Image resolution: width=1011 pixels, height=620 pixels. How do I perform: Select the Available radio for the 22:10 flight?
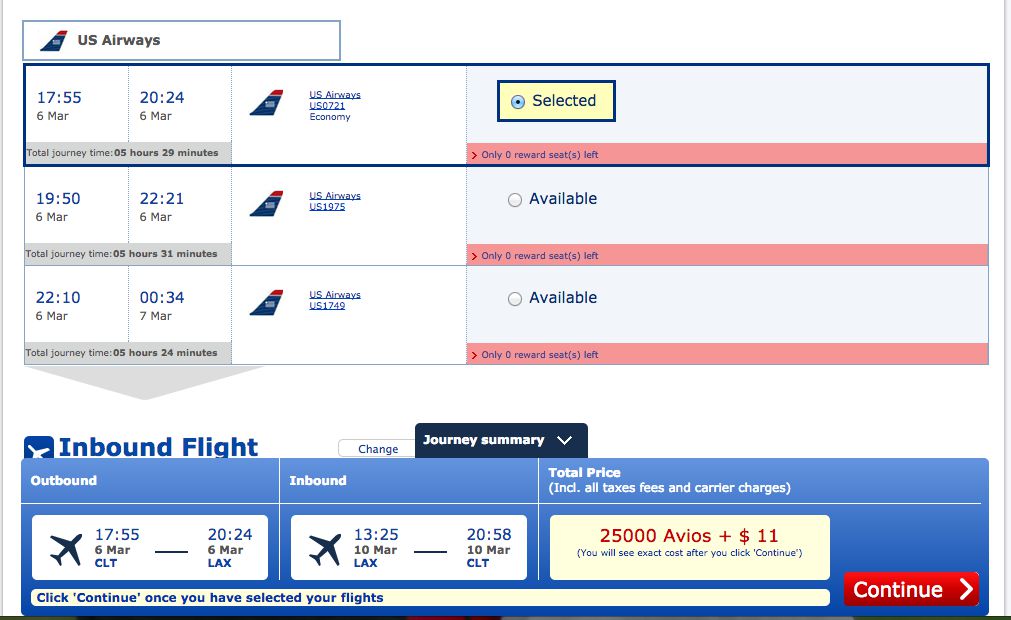click(x=515, y=299)
